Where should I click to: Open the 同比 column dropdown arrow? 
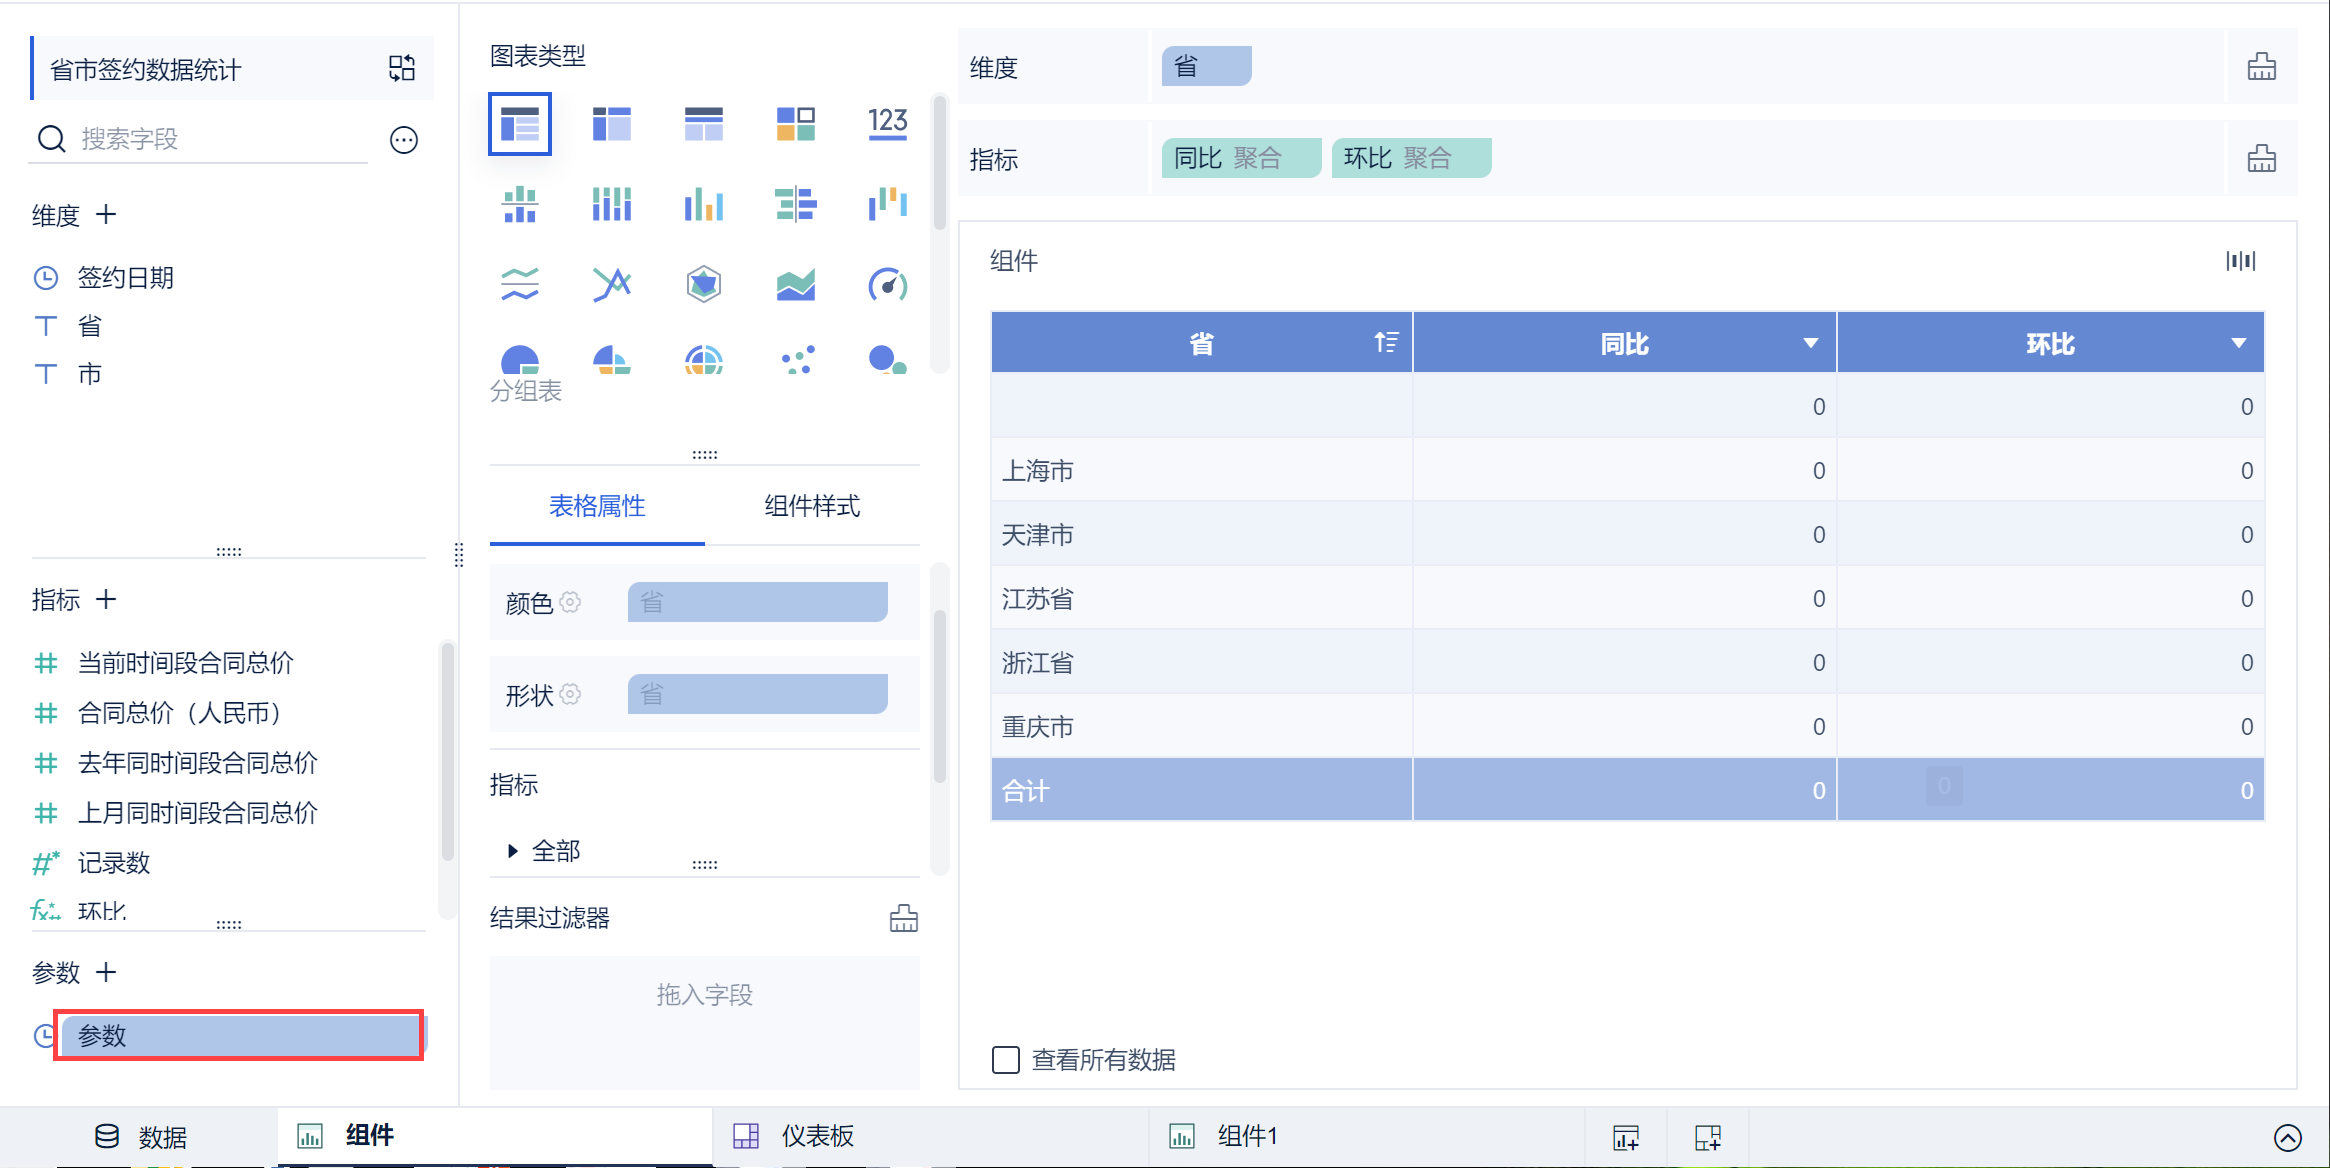[1810, 343]
